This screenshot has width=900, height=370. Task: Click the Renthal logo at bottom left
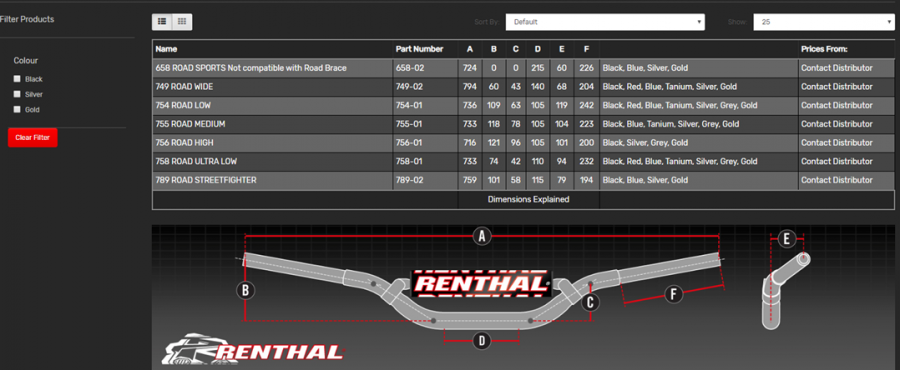click(253, 350)
